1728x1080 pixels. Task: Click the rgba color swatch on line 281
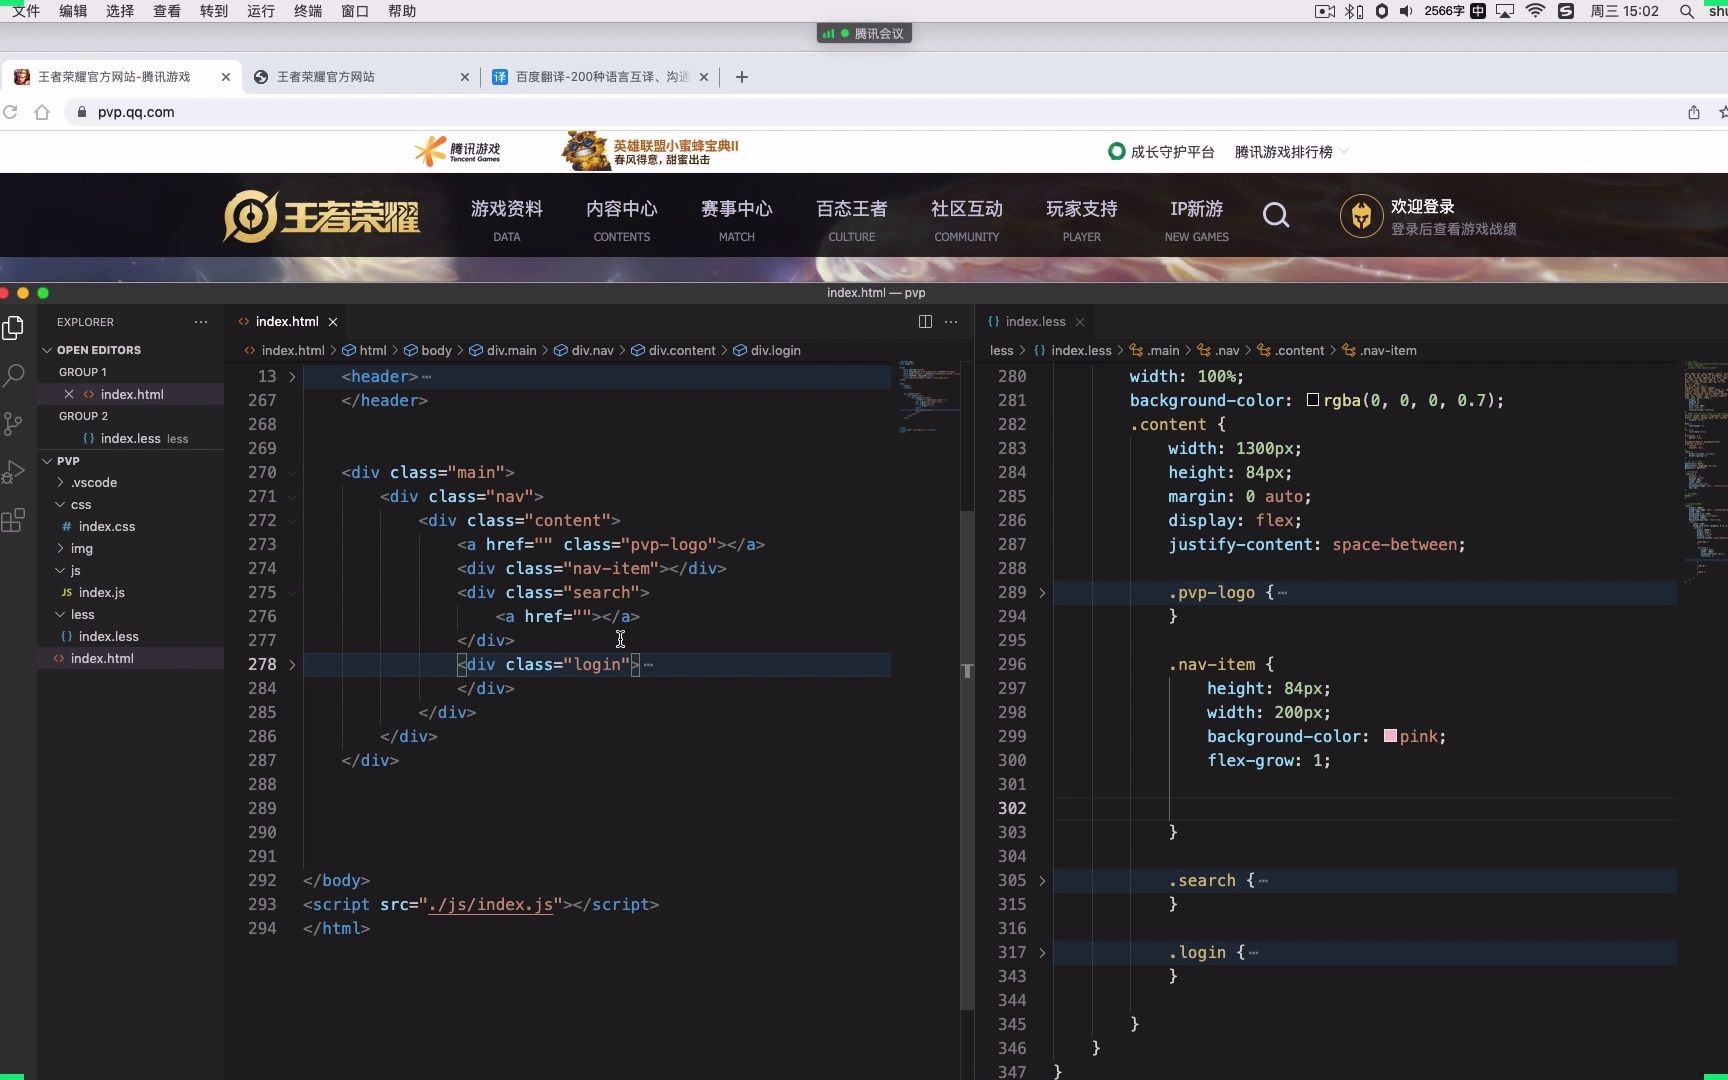(1313, 400)
